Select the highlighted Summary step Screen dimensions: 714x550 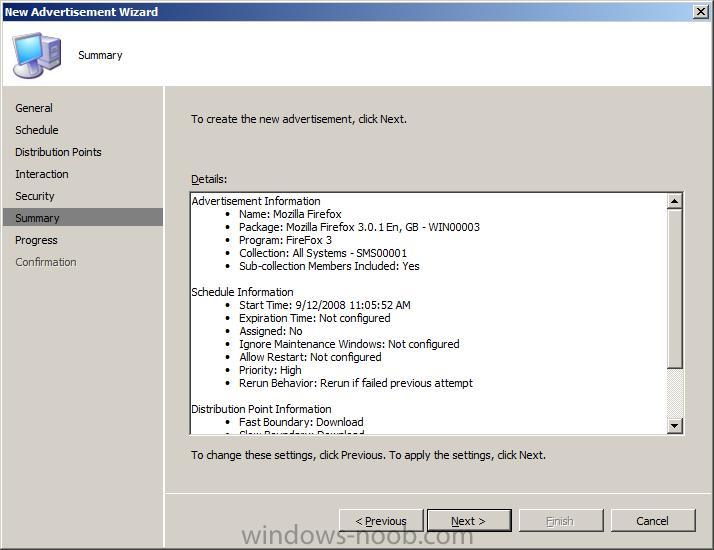coord(83,218)
